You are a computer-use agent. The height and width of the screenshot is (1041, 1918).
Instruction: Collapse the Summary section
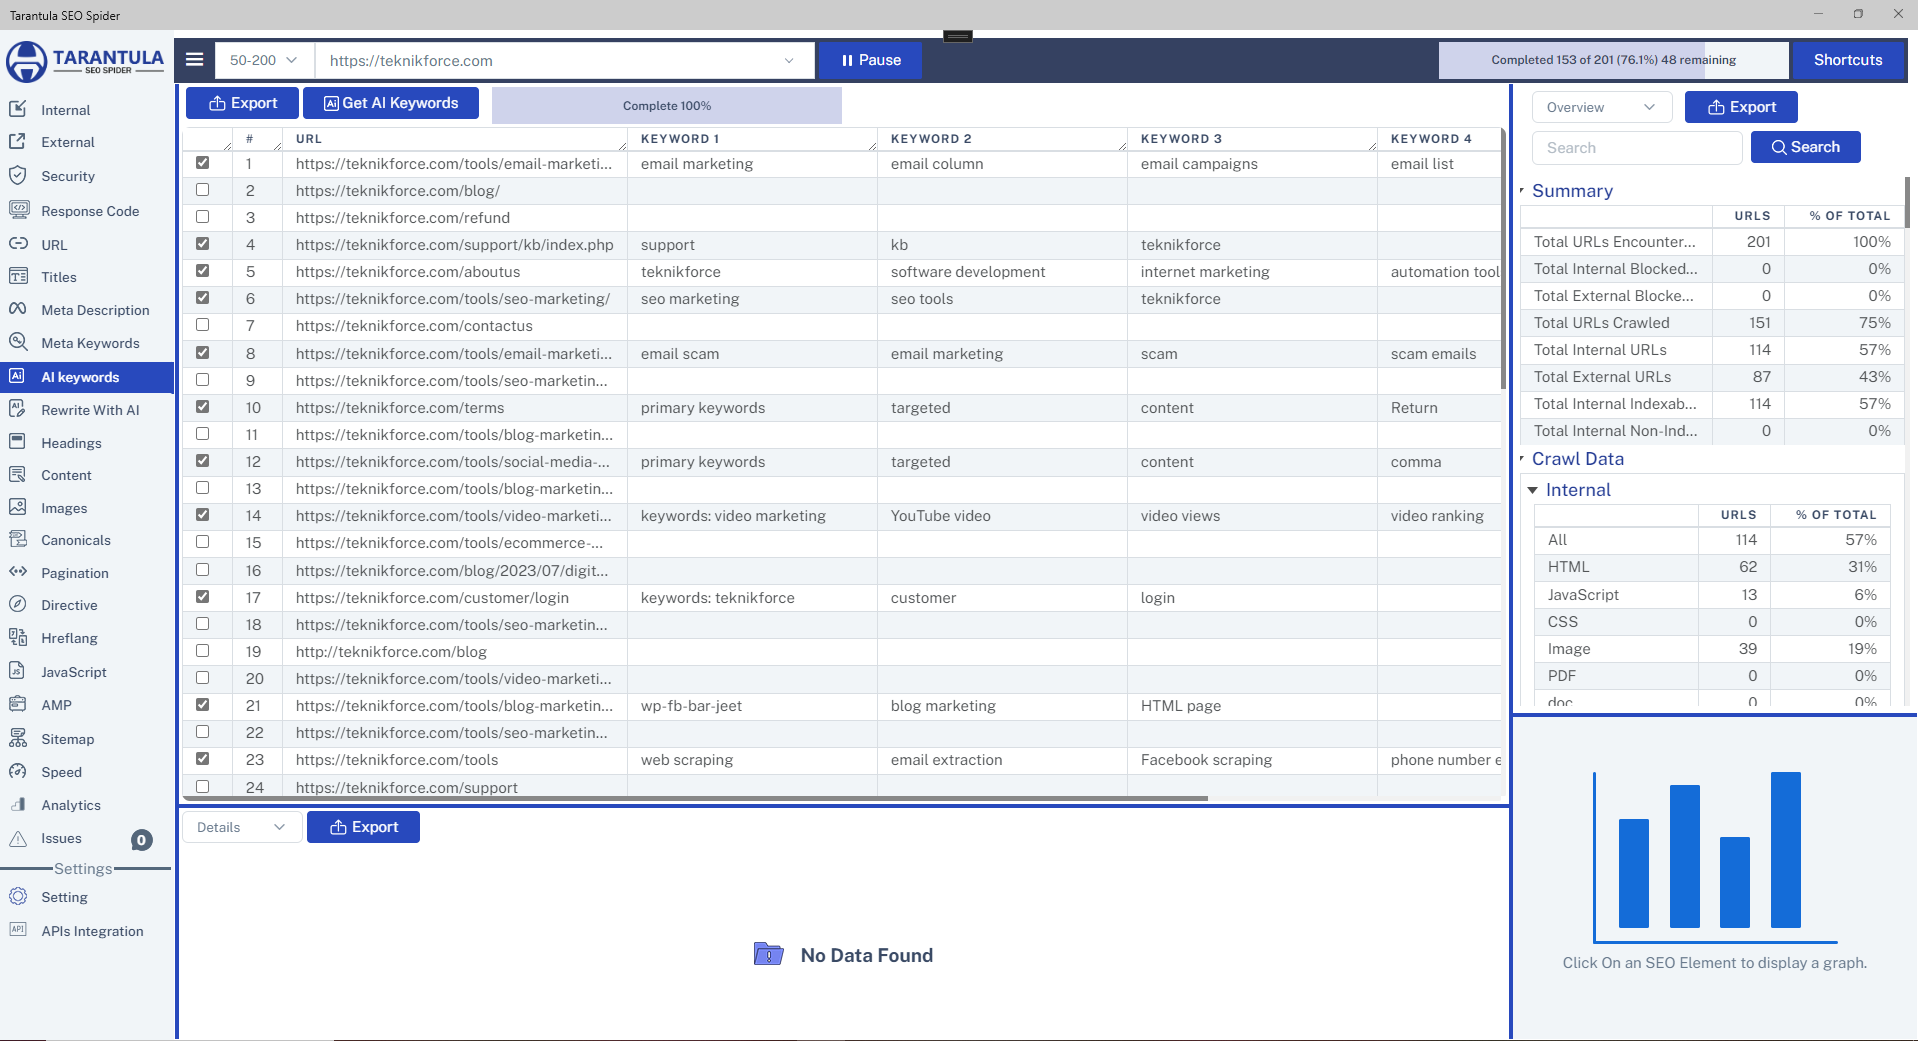tap(1522, 190)
